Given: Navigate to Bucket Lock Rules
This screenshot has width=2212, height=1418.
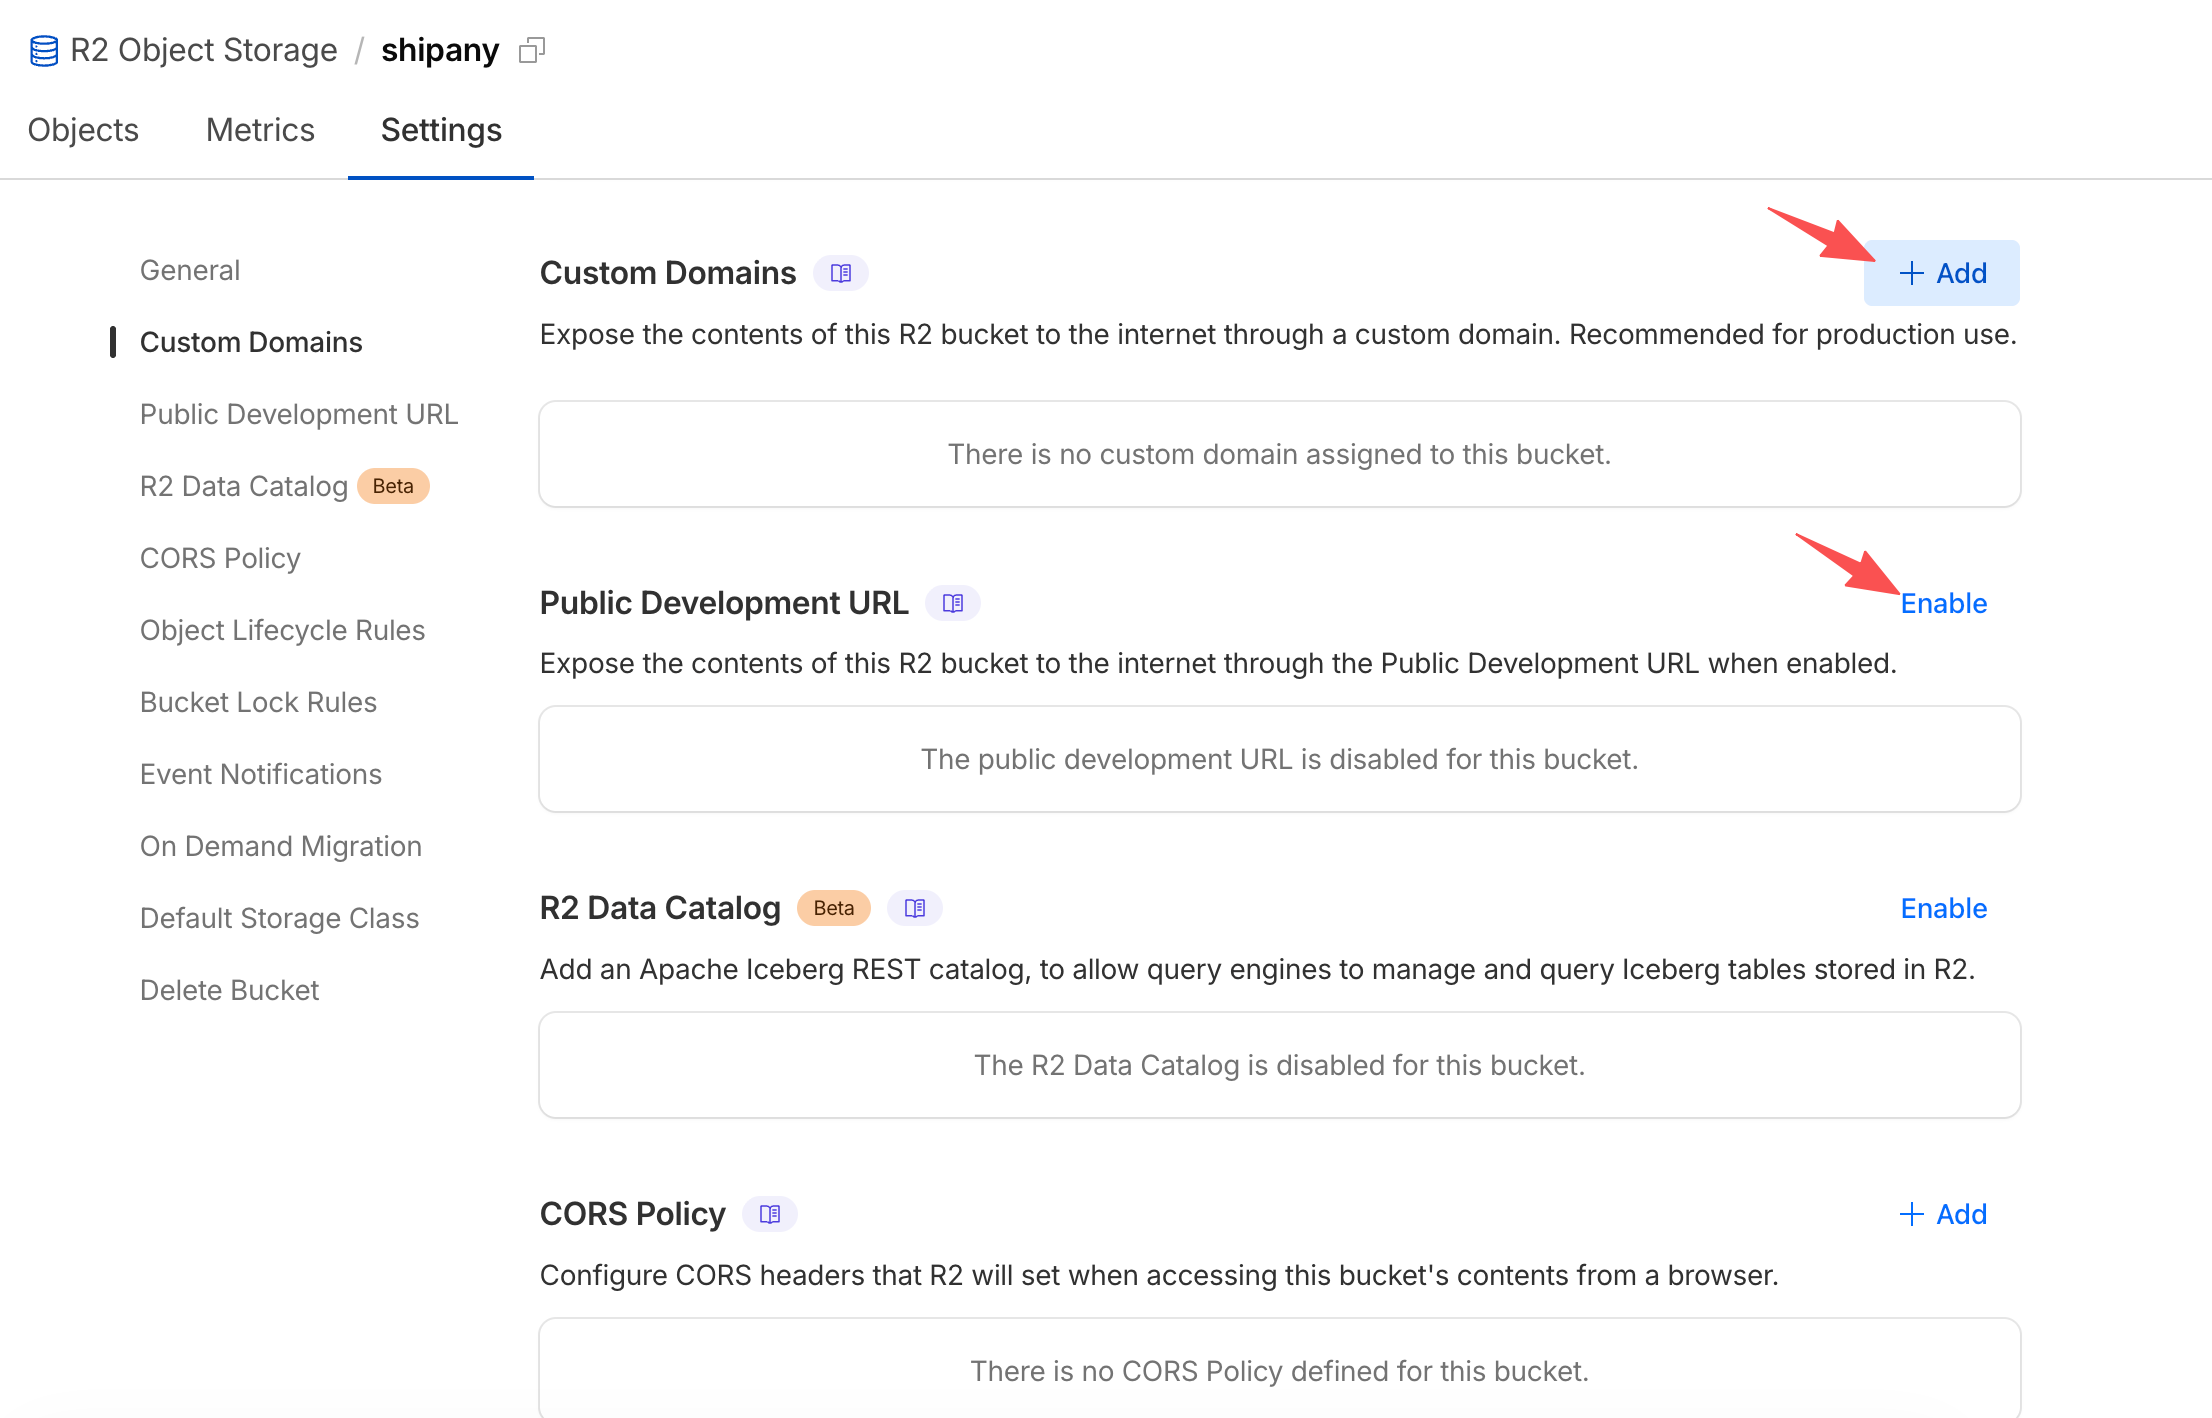Looking at the screenshot, I should click(258, 702).
